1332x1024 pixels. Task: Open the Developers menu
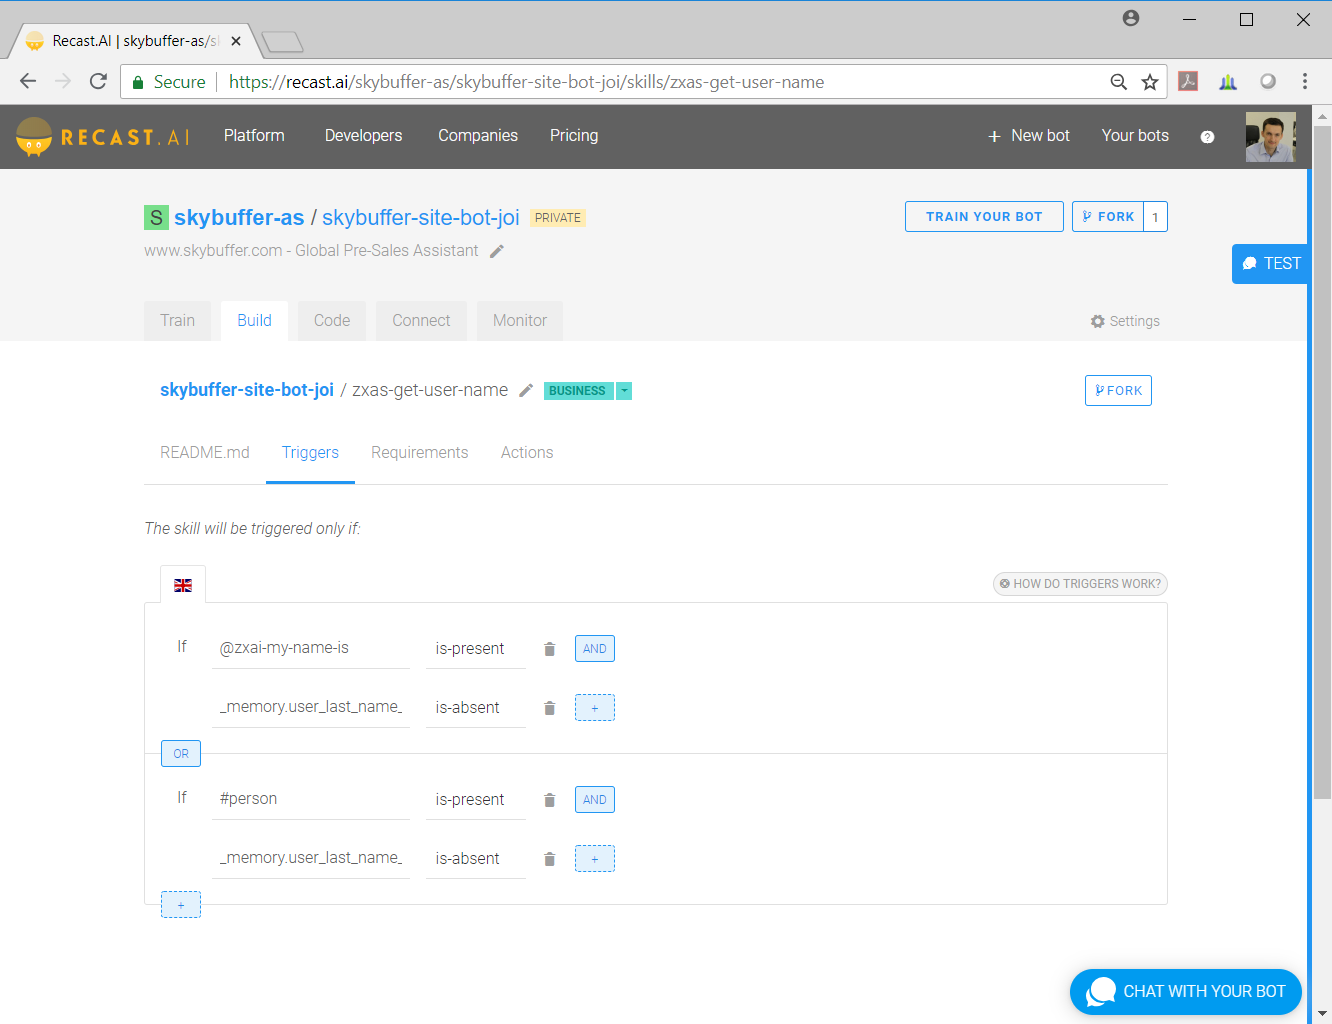point(363,136)
